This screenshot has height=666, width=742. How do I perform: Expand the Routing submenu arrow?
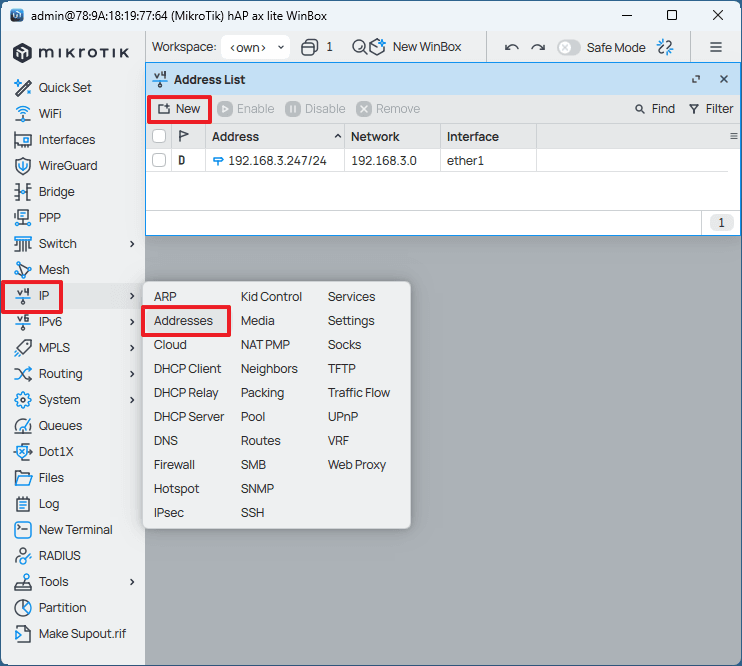point(132,374)
